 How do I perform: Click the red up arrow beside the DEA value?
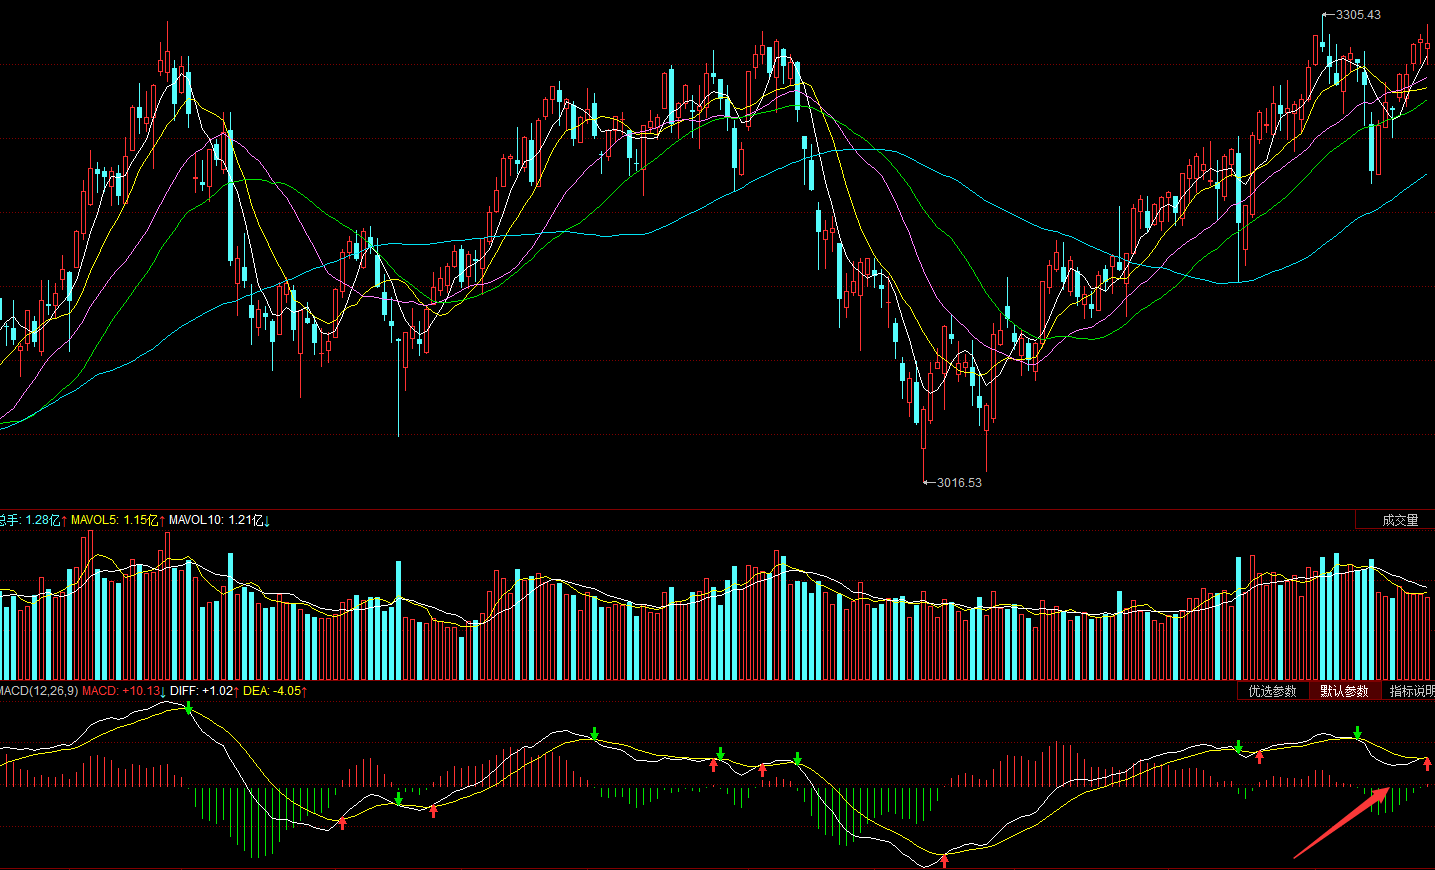[304, 691]
